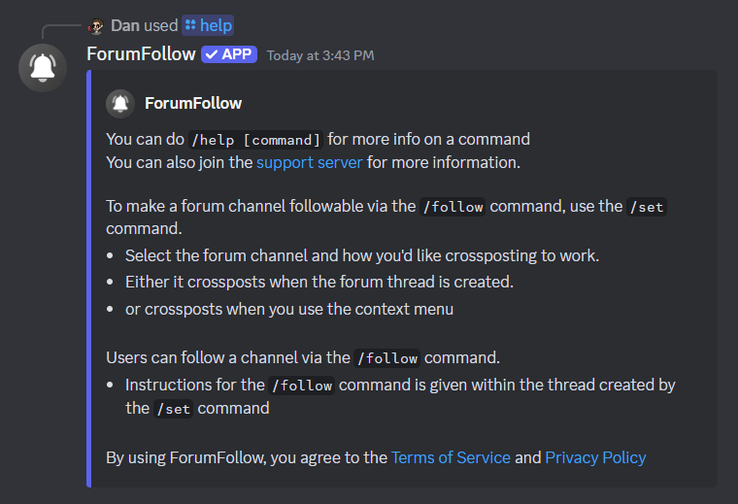Click the checkmark in the APP badge

pos(211,55)
